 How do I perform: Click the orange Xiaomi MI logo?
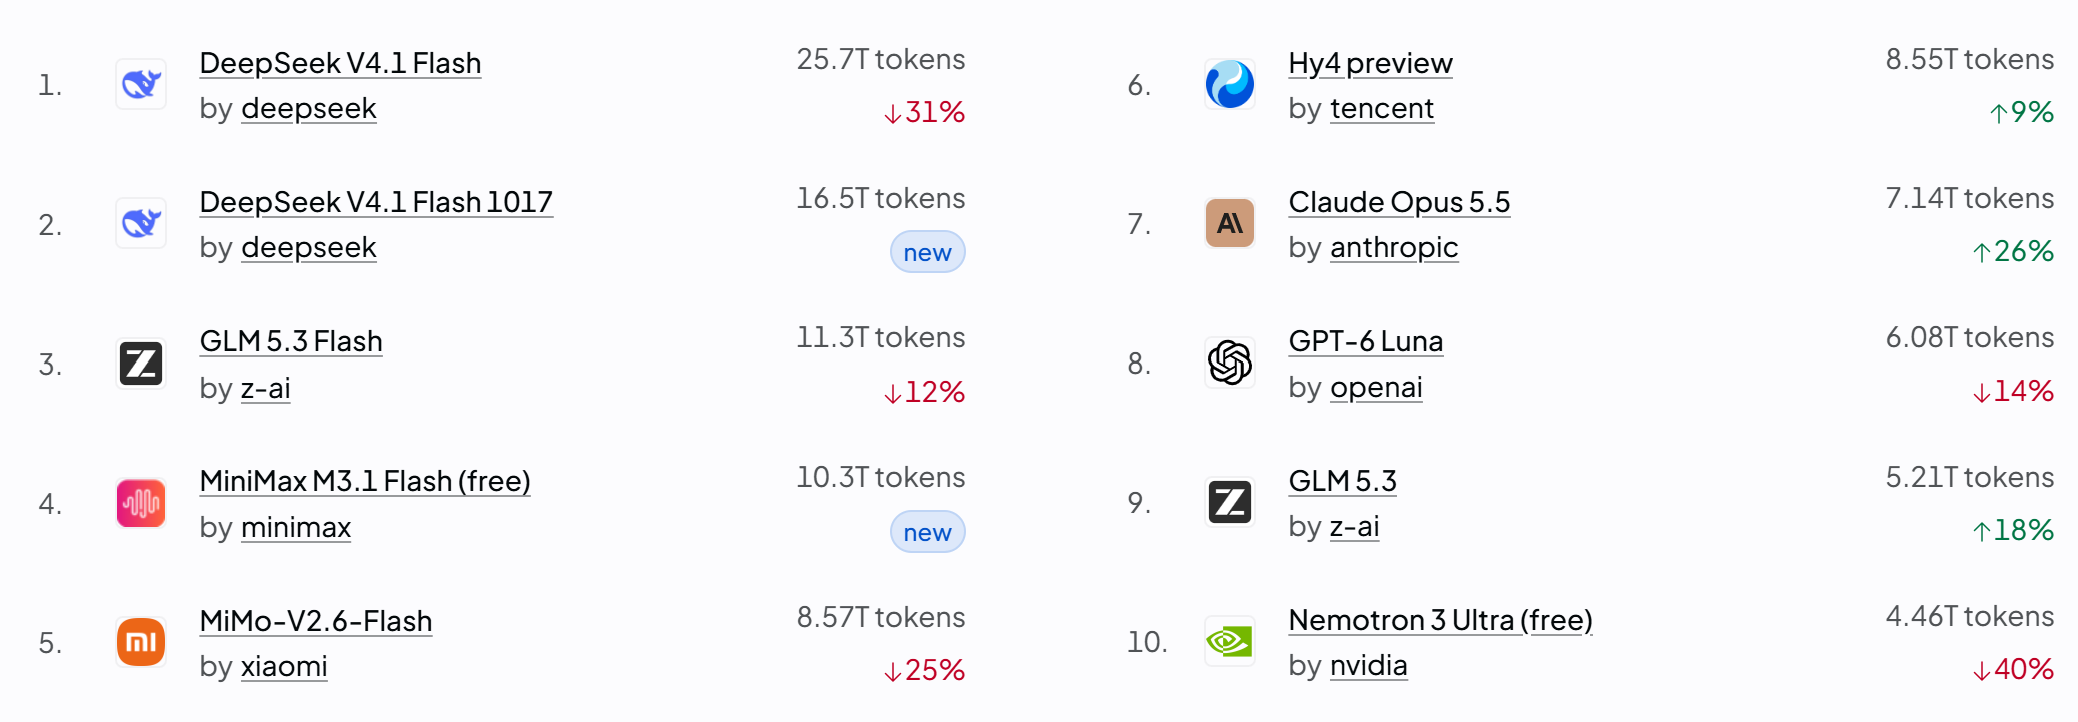(141, 642)
